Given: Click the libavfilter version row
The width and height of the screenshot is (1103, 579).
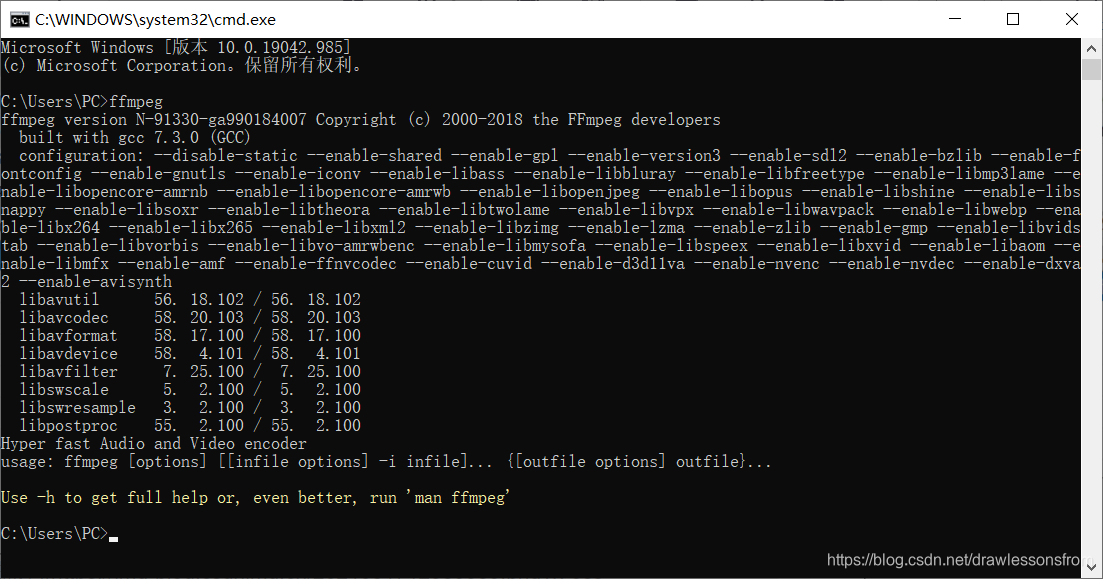Looking at the screenshot, I should pos(190,371).
